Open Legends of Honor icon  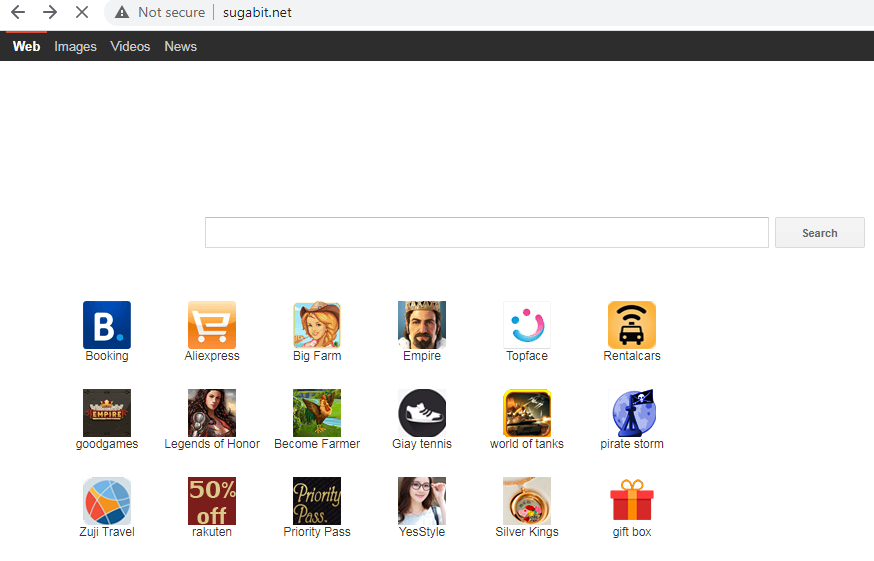click(x=212, y=413)
